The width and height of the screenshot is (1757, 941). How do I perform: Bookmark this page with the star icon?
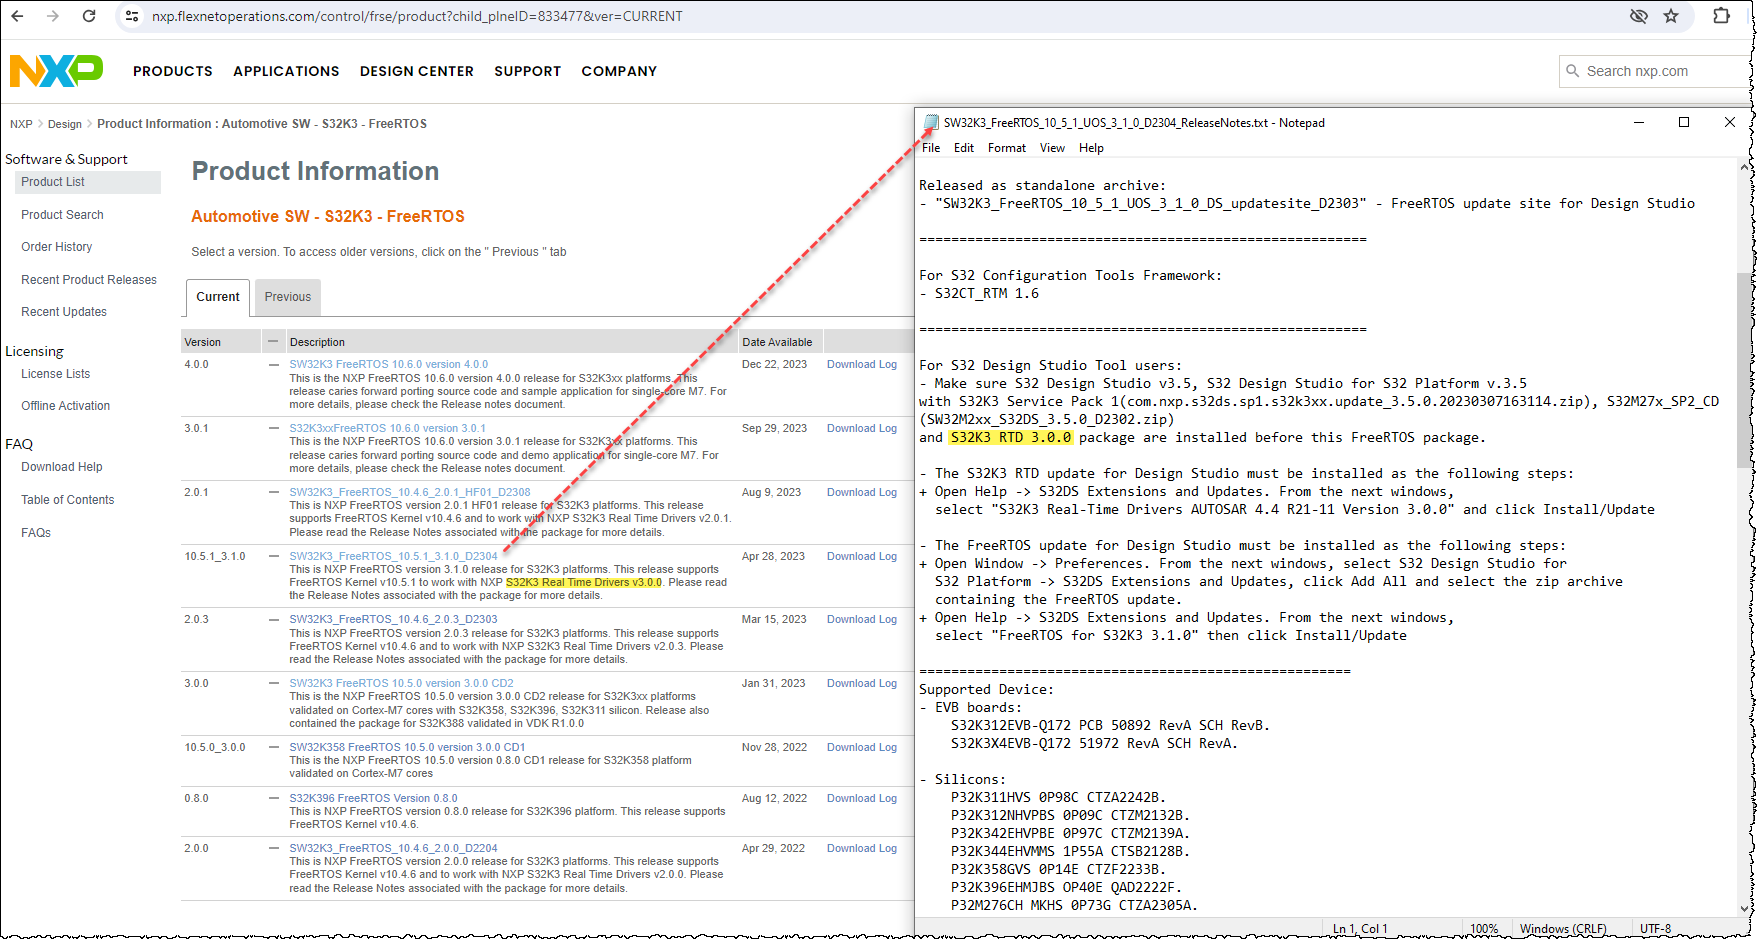[1671, 16]
